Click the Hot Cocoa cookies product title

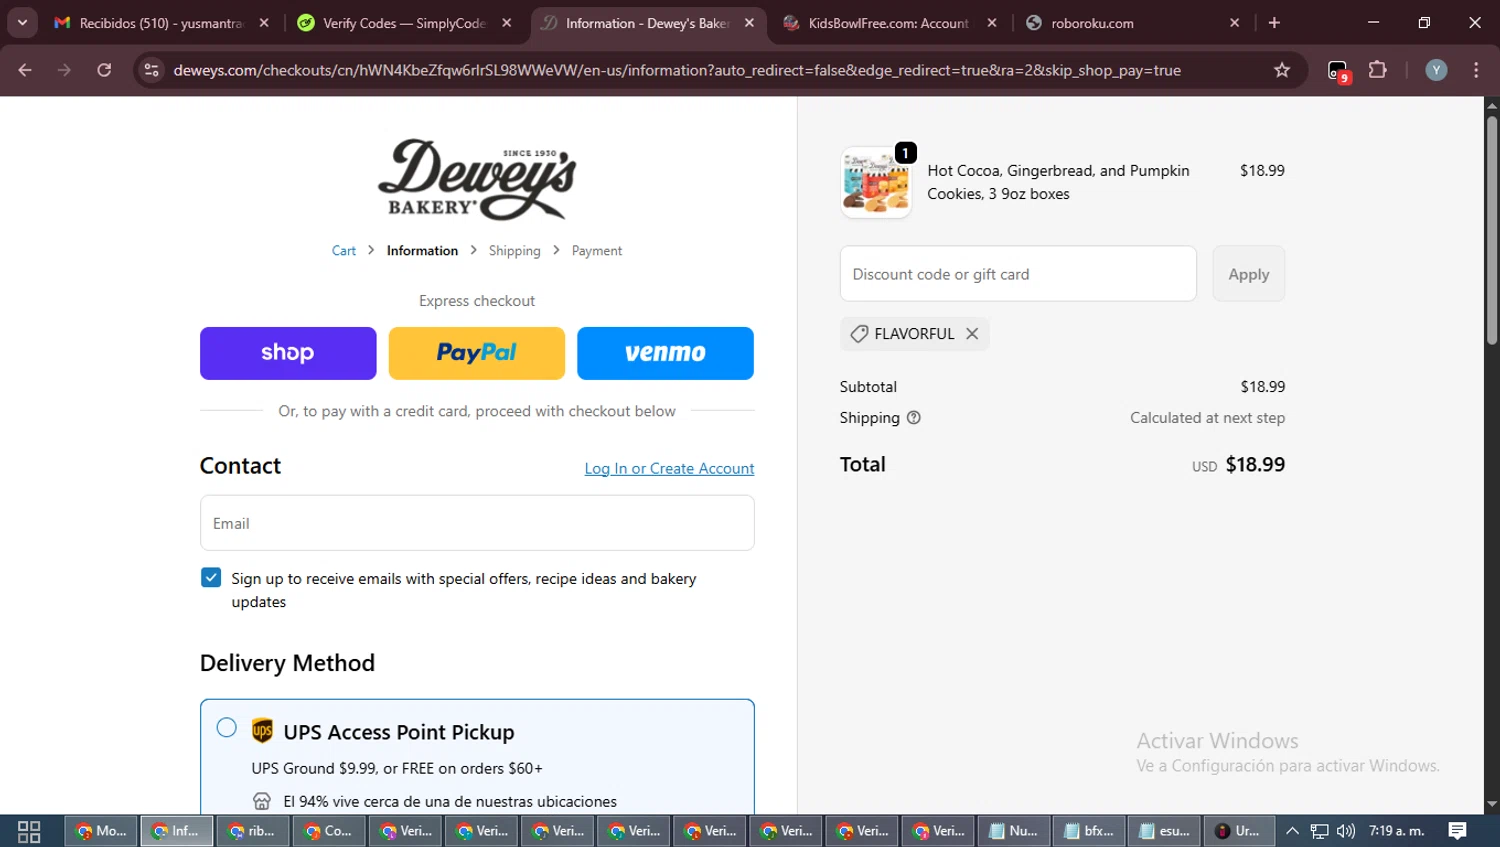click(1058, 182)
